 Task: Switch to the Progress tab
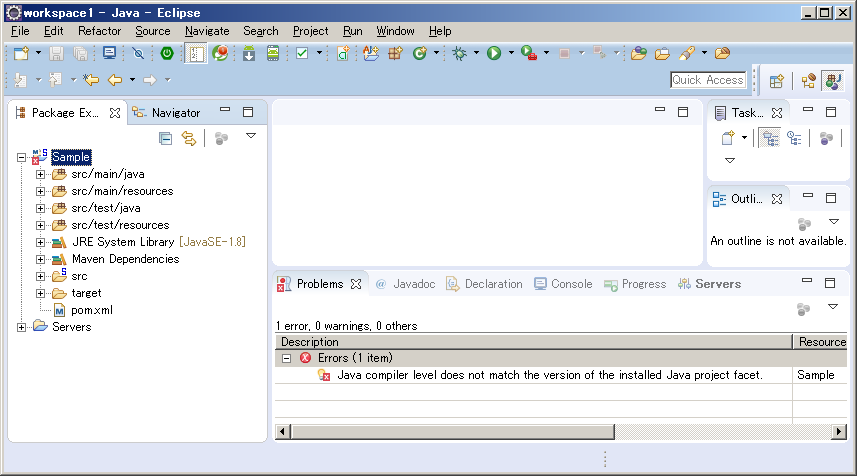(x=635, y=284)
